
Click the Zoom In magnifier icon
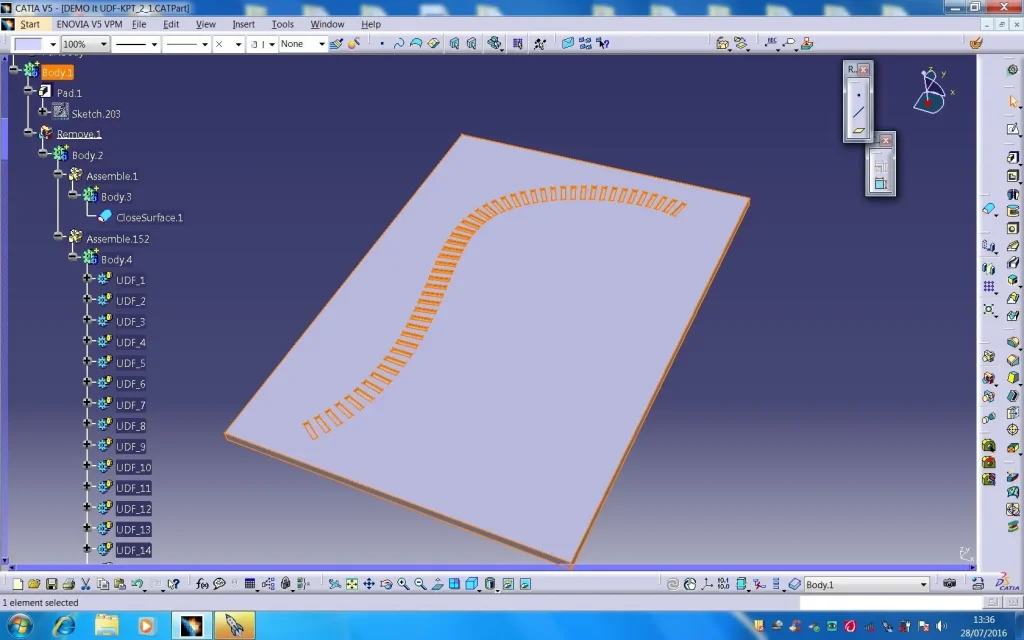coord(403,584)
